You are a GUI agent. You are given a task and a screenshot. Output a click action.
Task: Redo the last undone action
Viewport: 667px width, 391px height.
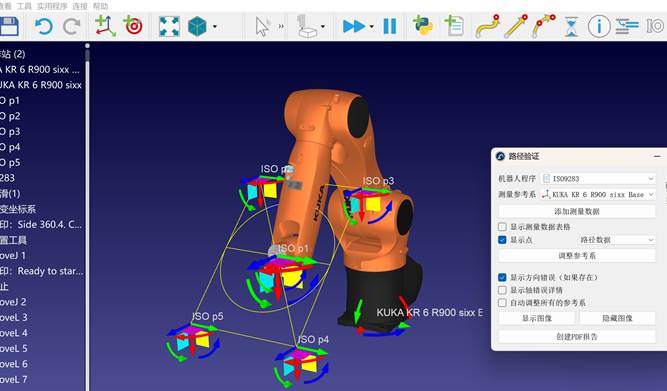(71, 26)
